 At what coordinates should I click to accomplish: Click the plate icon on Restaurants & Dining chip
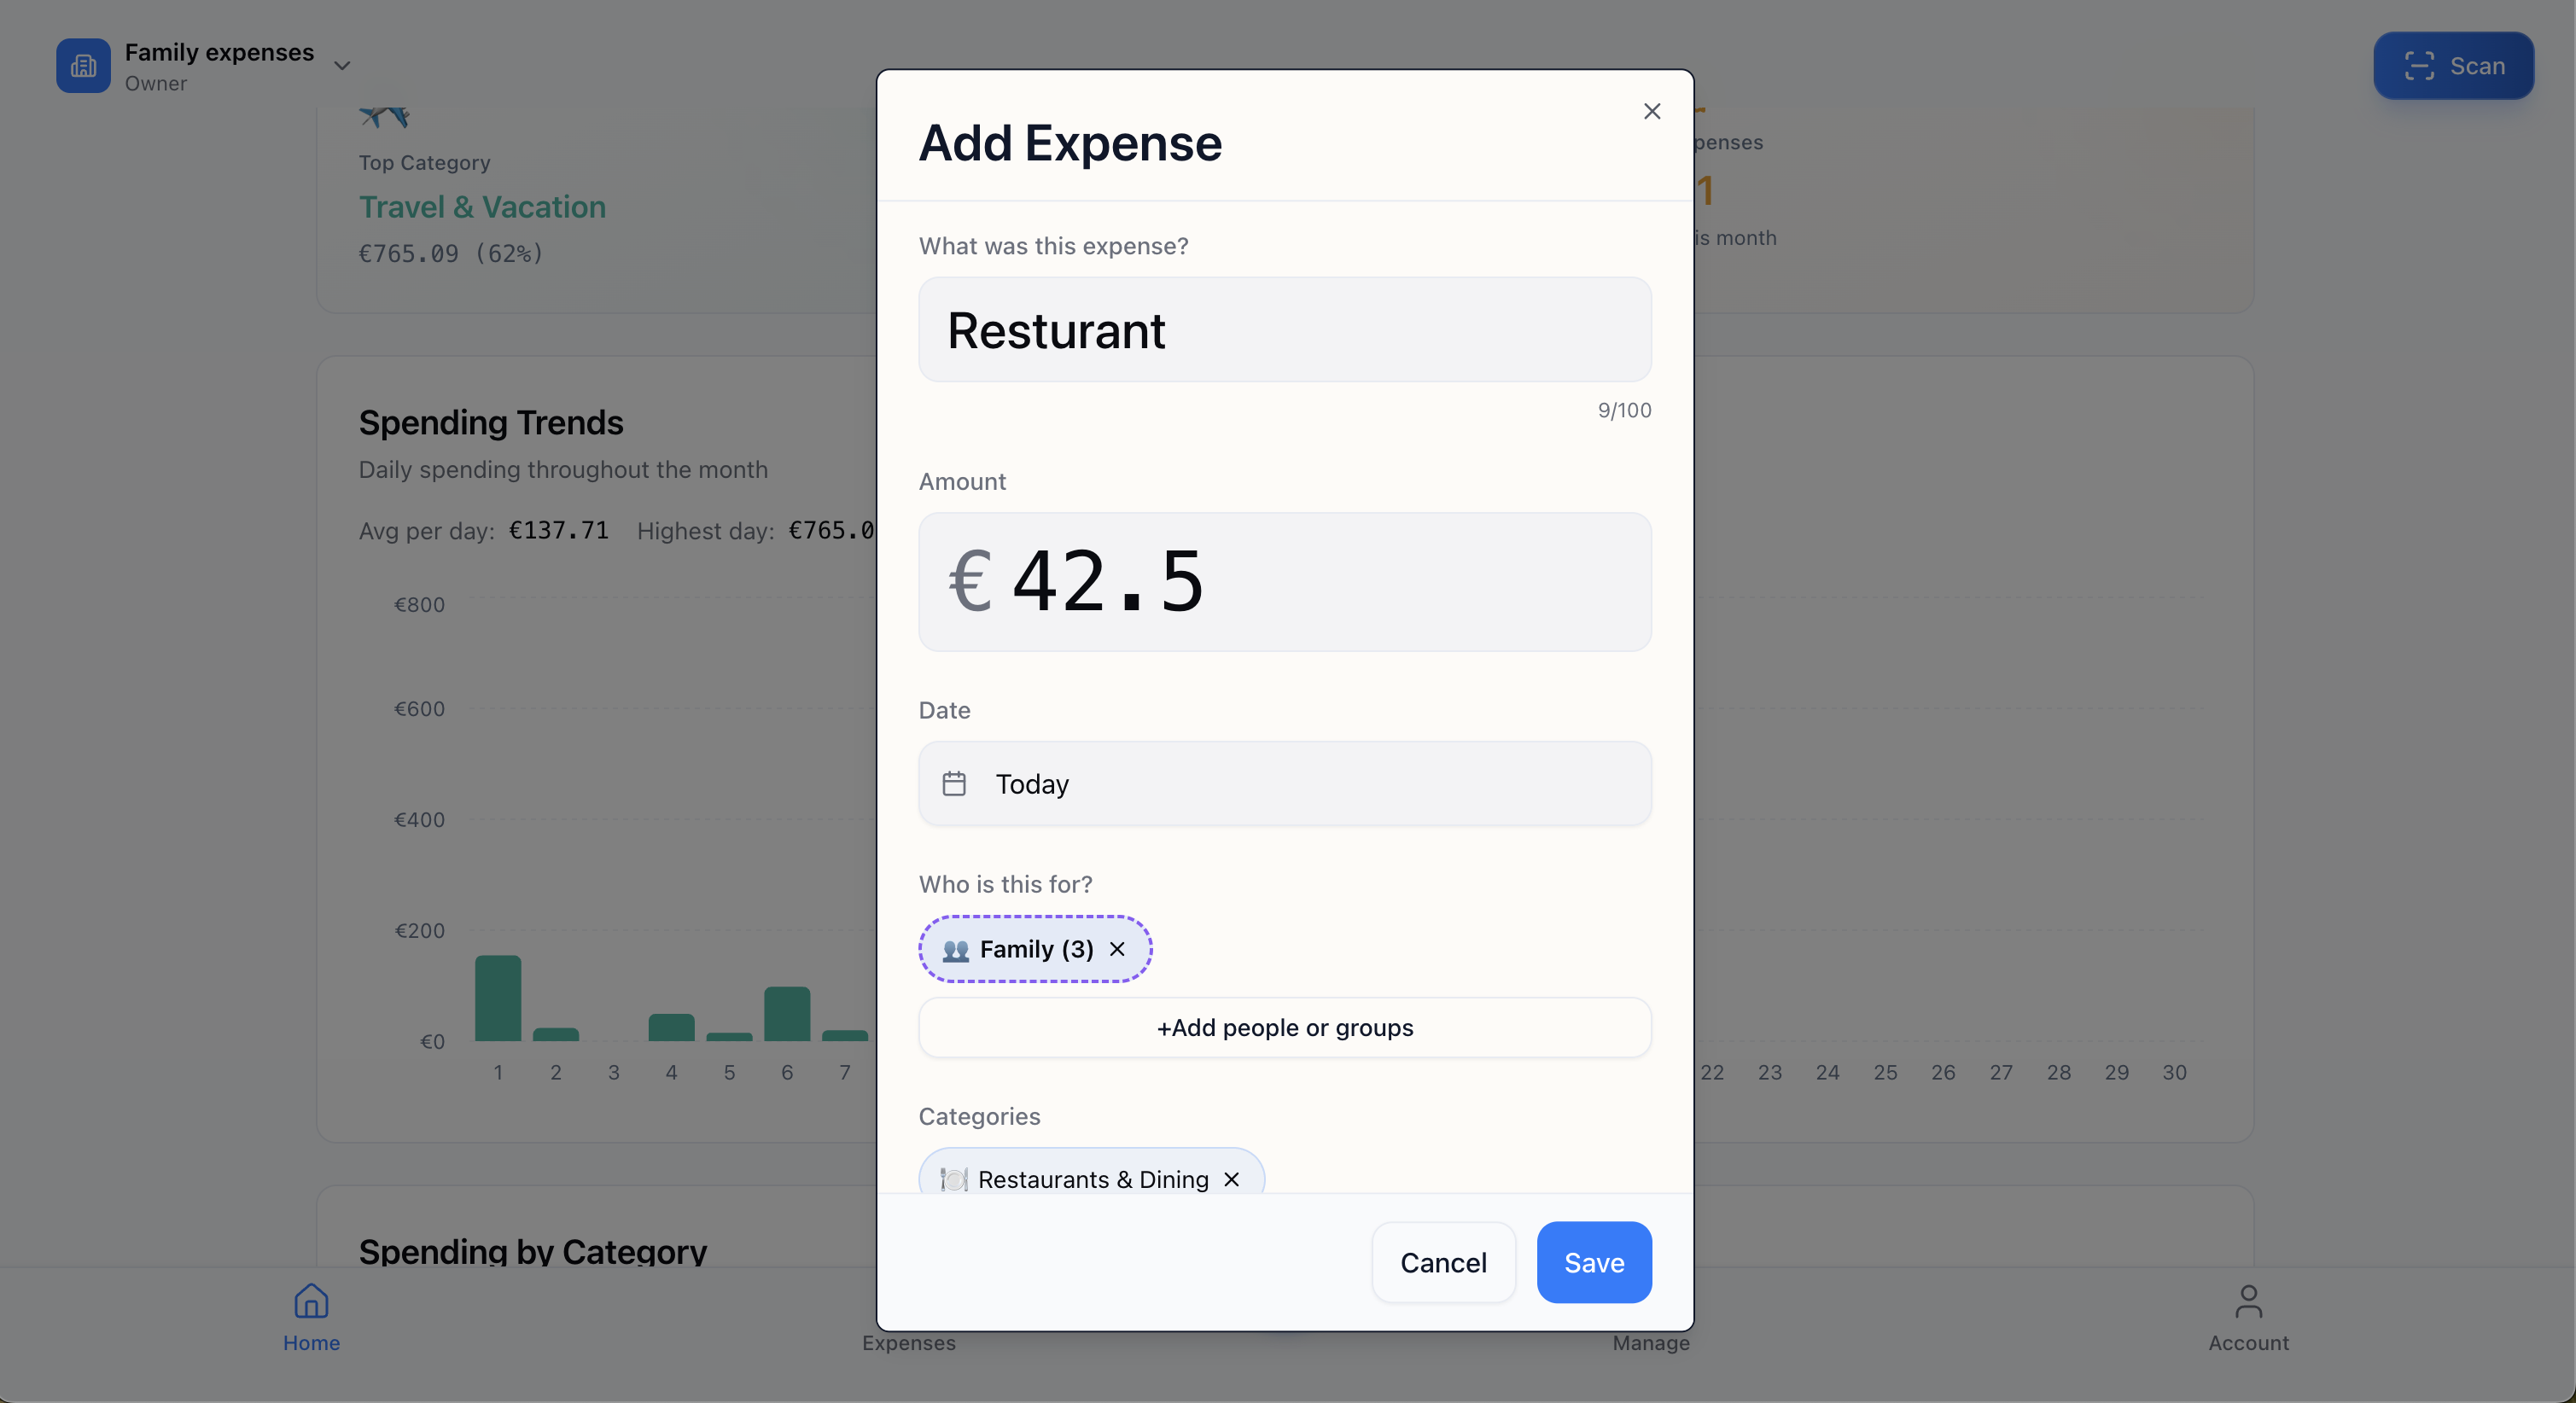click(953, 1180)
